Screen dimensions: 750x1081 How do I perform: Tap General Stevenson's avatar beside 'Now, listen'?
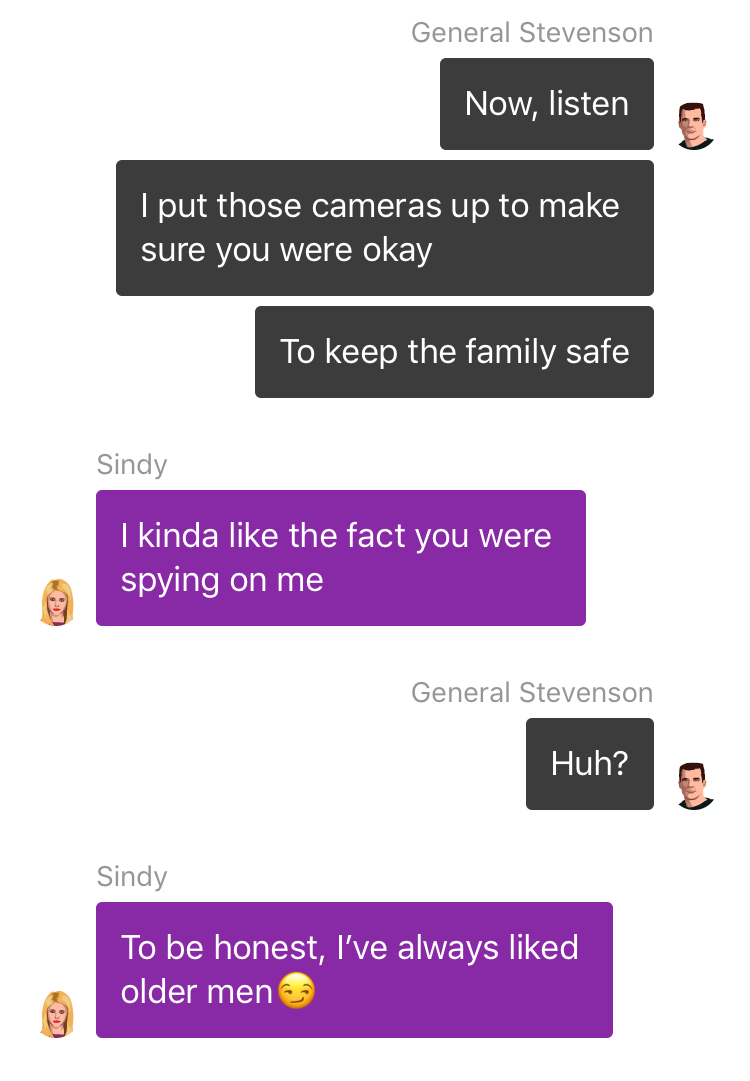coord(694,126)
